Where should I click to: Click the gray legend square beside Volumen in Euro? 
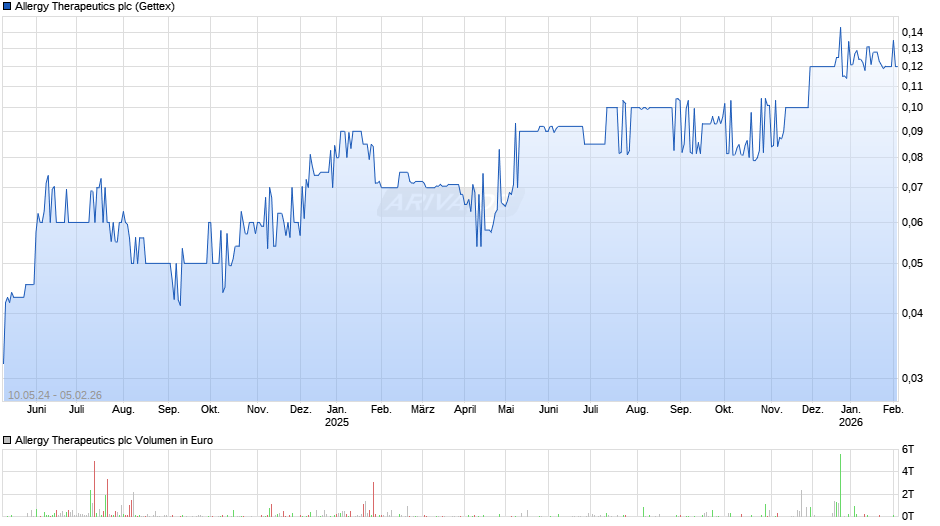pyautogui.click(x=7, y=441)
